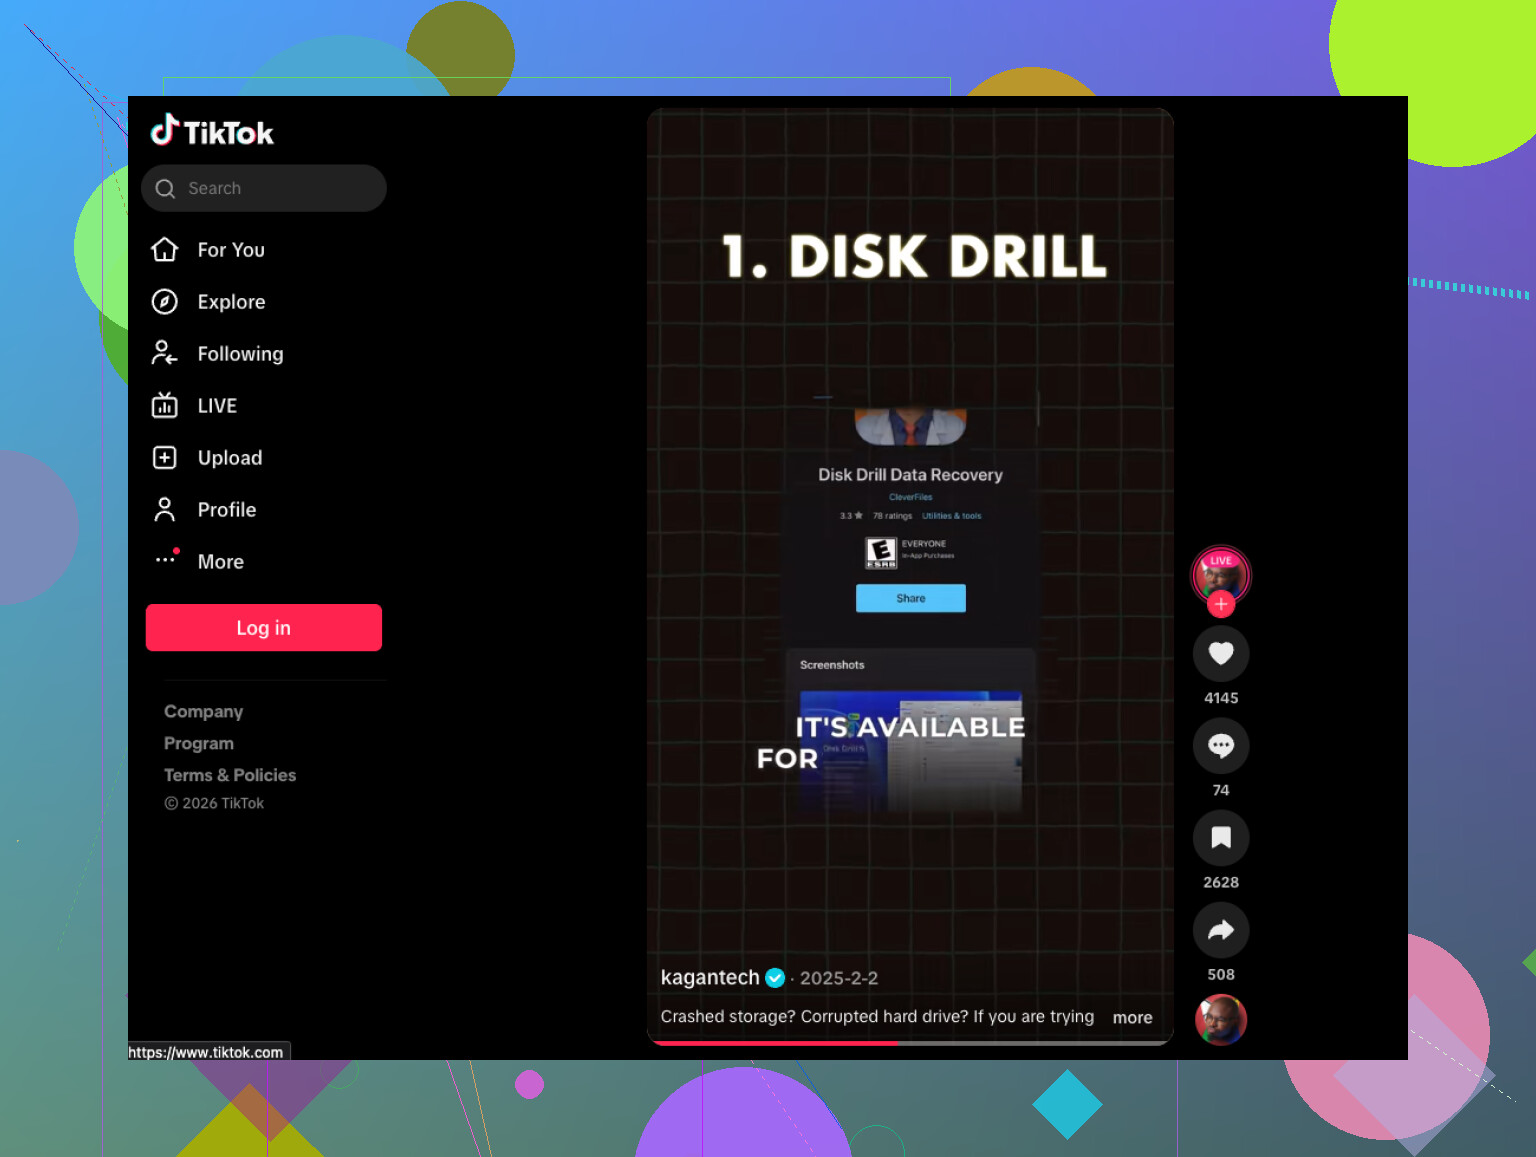Save video with bookmark icon

click(x=1221, y=838)
